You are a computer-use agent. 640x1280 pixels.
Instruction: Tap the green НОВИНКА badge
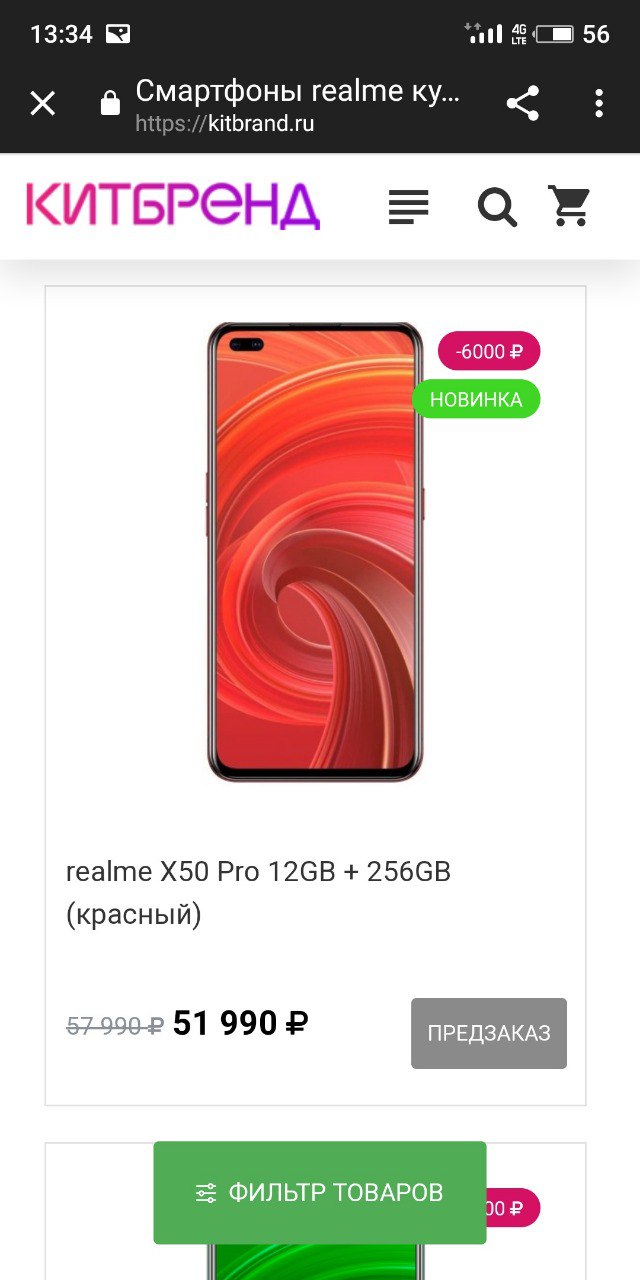point(476,399)
